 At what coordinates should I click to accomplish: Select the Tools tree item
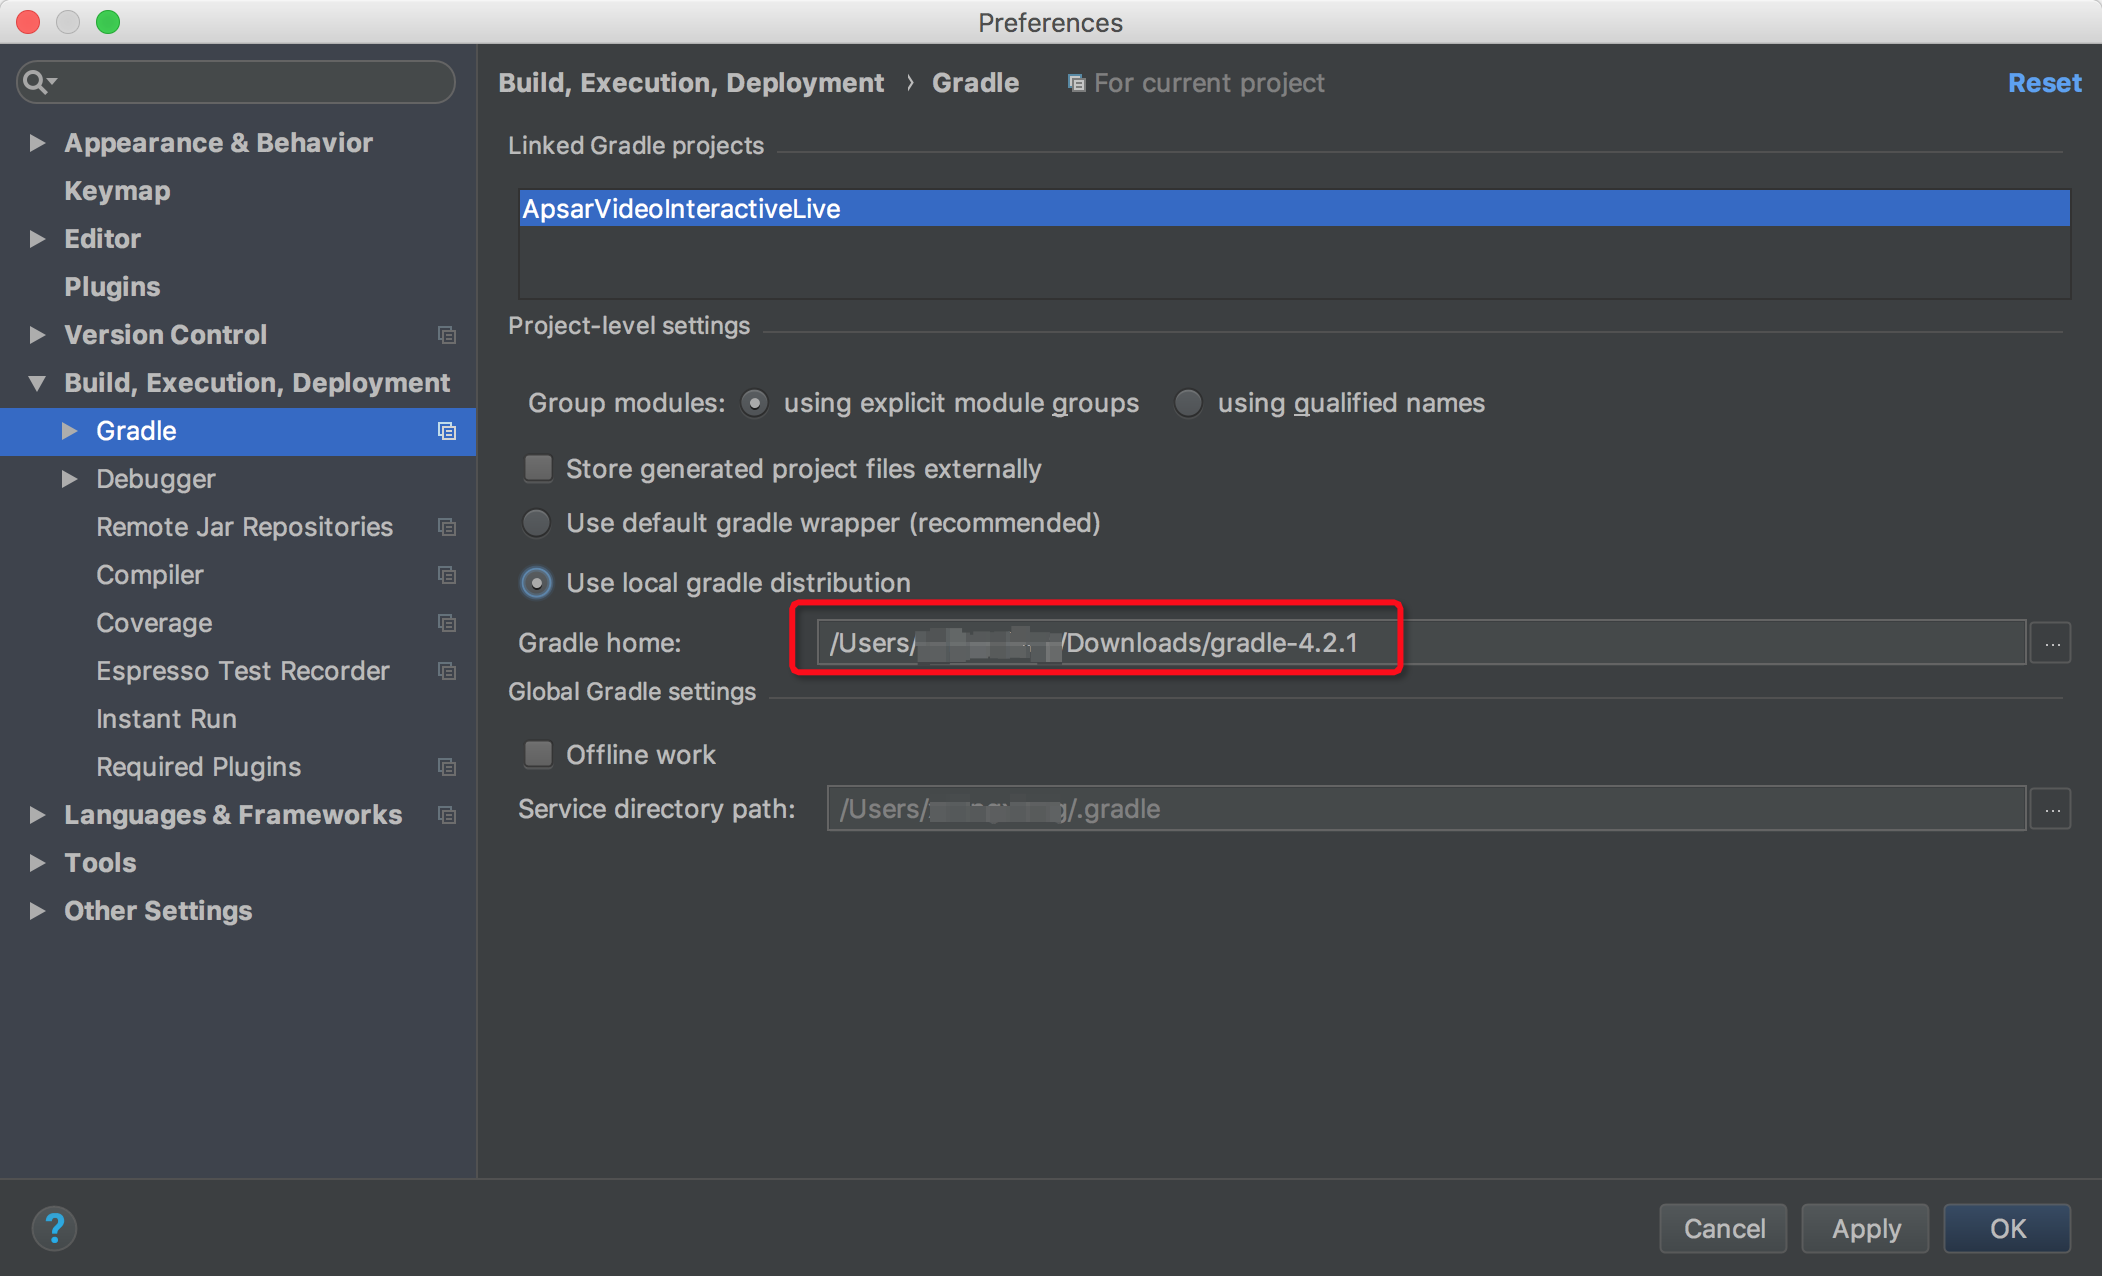pos(100,863)
